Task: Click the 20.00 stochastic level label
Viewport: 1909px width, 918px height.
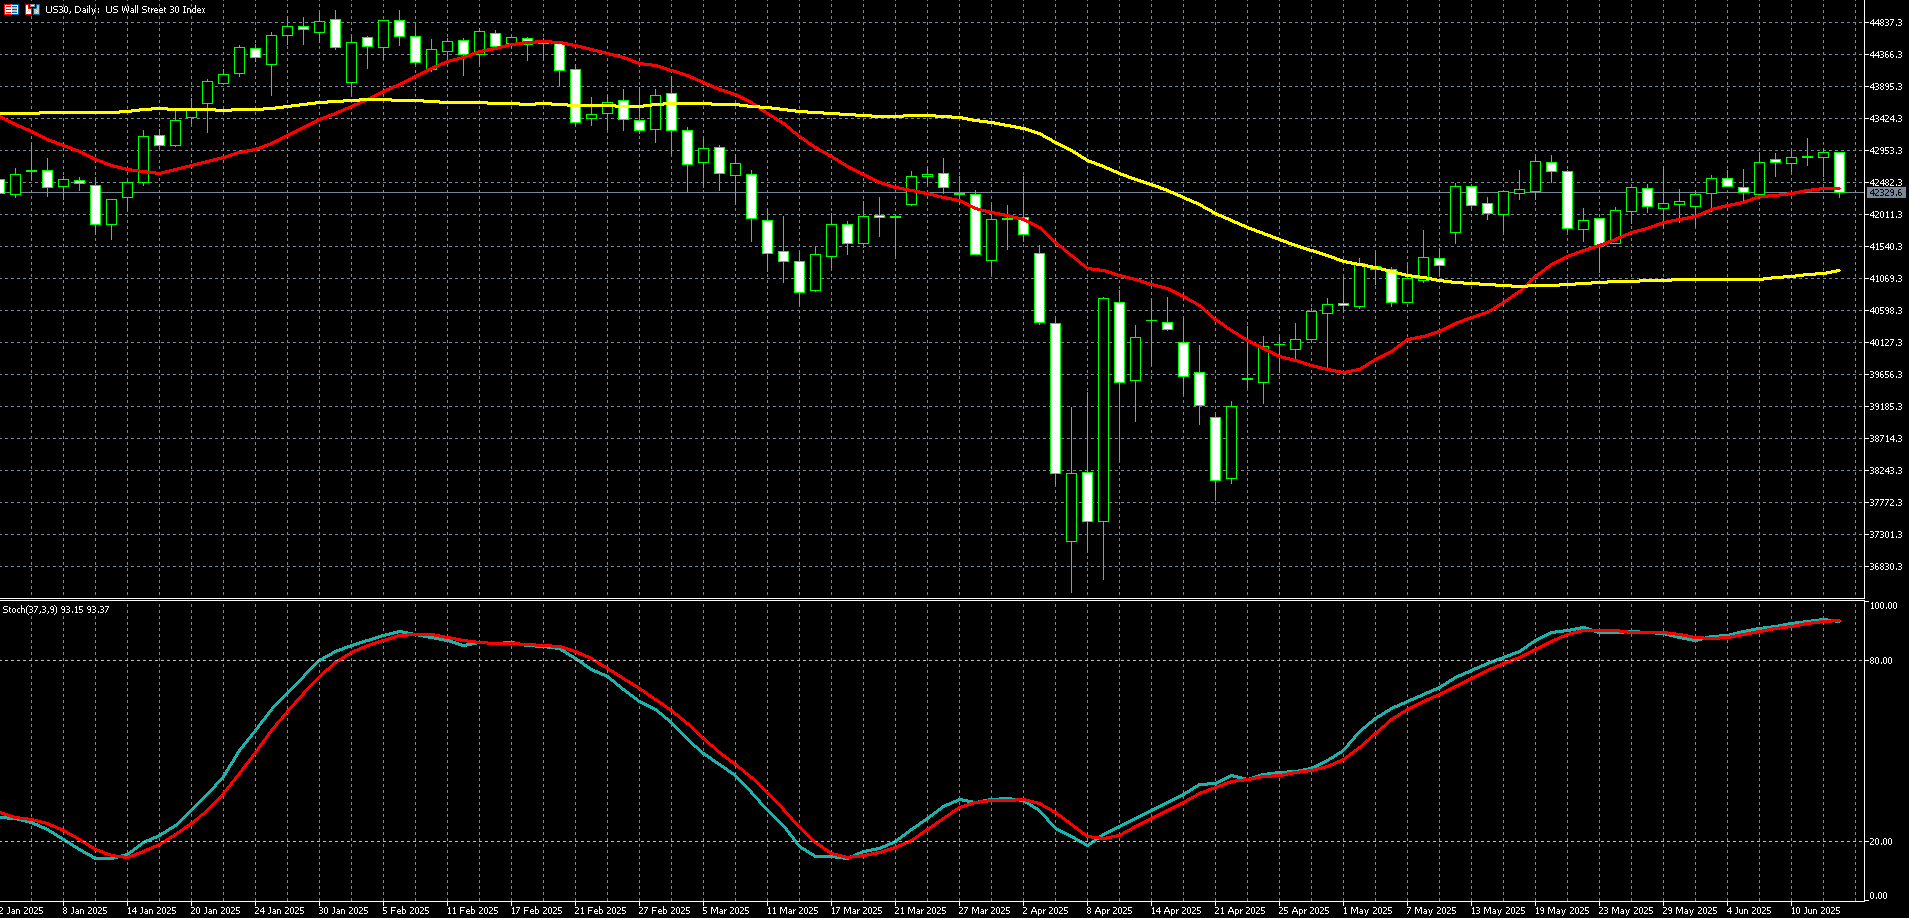Action: 1880,842
